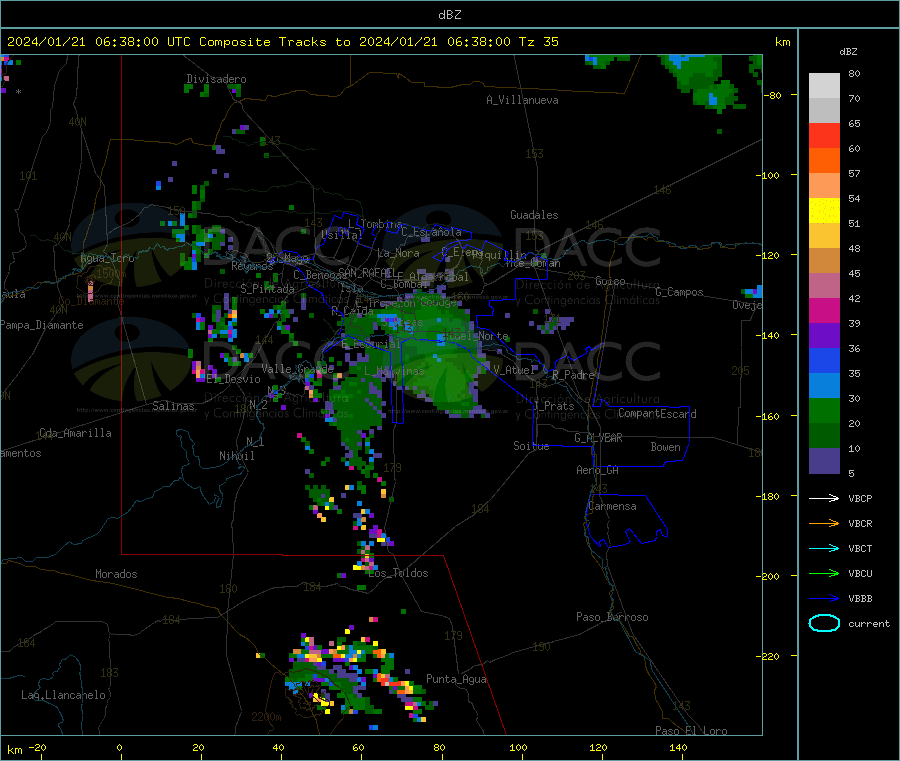This screenshot has height=761, width=900.
Task: Click the 'Divisadero' map label
Action: pos(216,79)
